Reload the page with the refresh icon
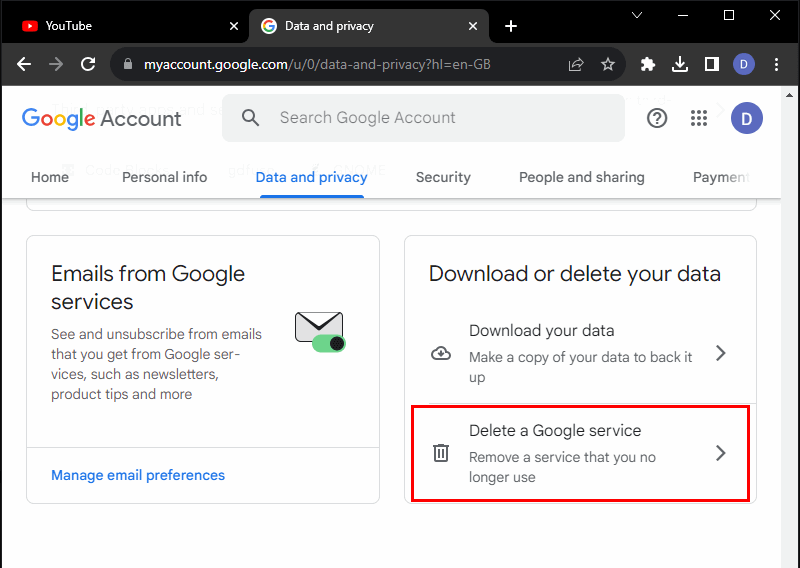The image size is (800, 568). pyautogui.click(x=88, y=64)
